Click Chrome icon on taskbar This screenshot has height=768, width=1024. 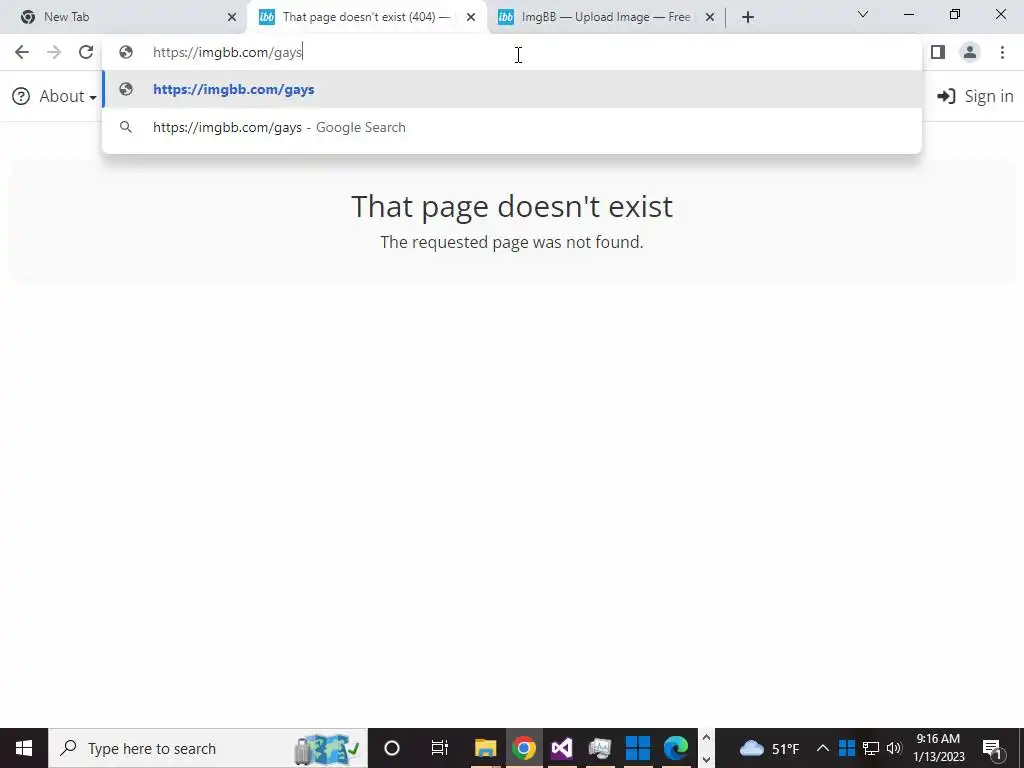524,748
